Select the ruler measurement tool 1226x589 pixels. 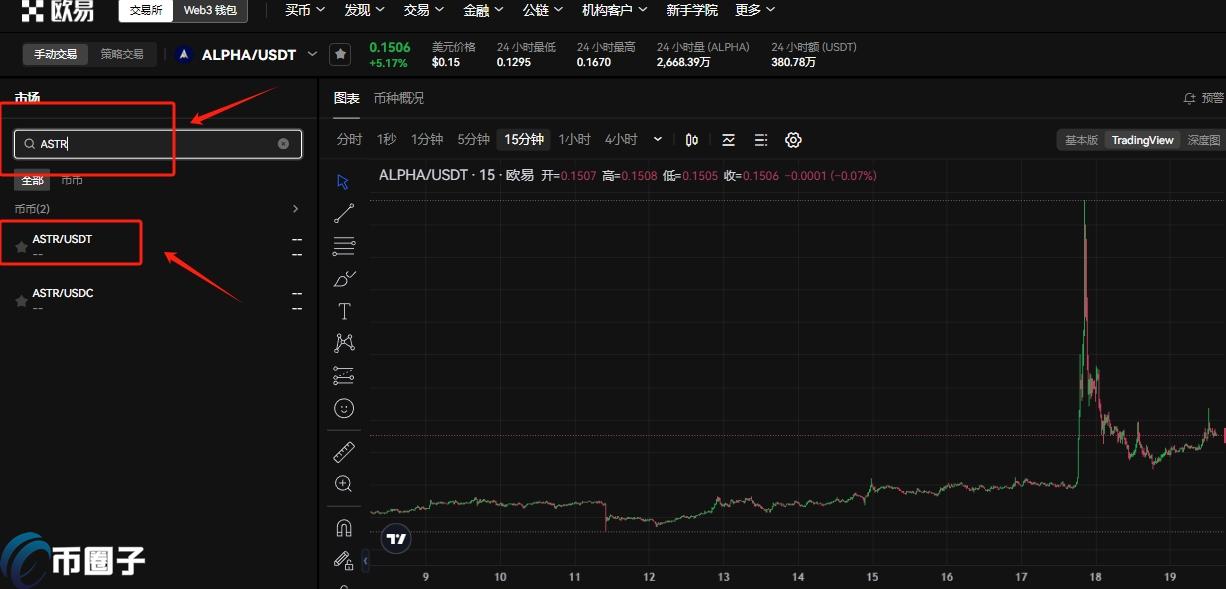(344, 451)
